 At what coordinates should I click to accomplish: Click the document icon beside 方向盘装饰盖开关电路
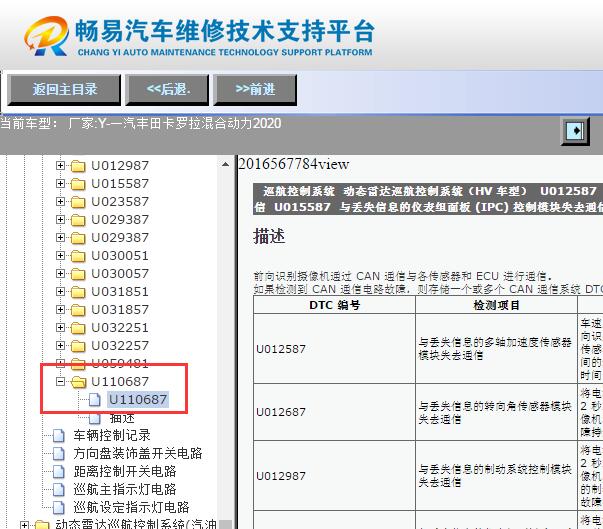coord(59,454)
